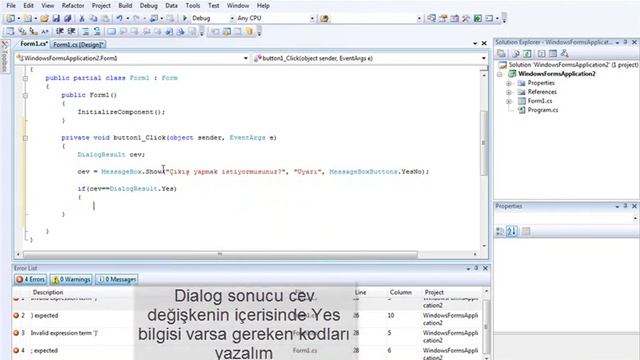Open the Any CPU platform dropdown
The height and width of the screenshot is (360, 640).
[312, 18]
